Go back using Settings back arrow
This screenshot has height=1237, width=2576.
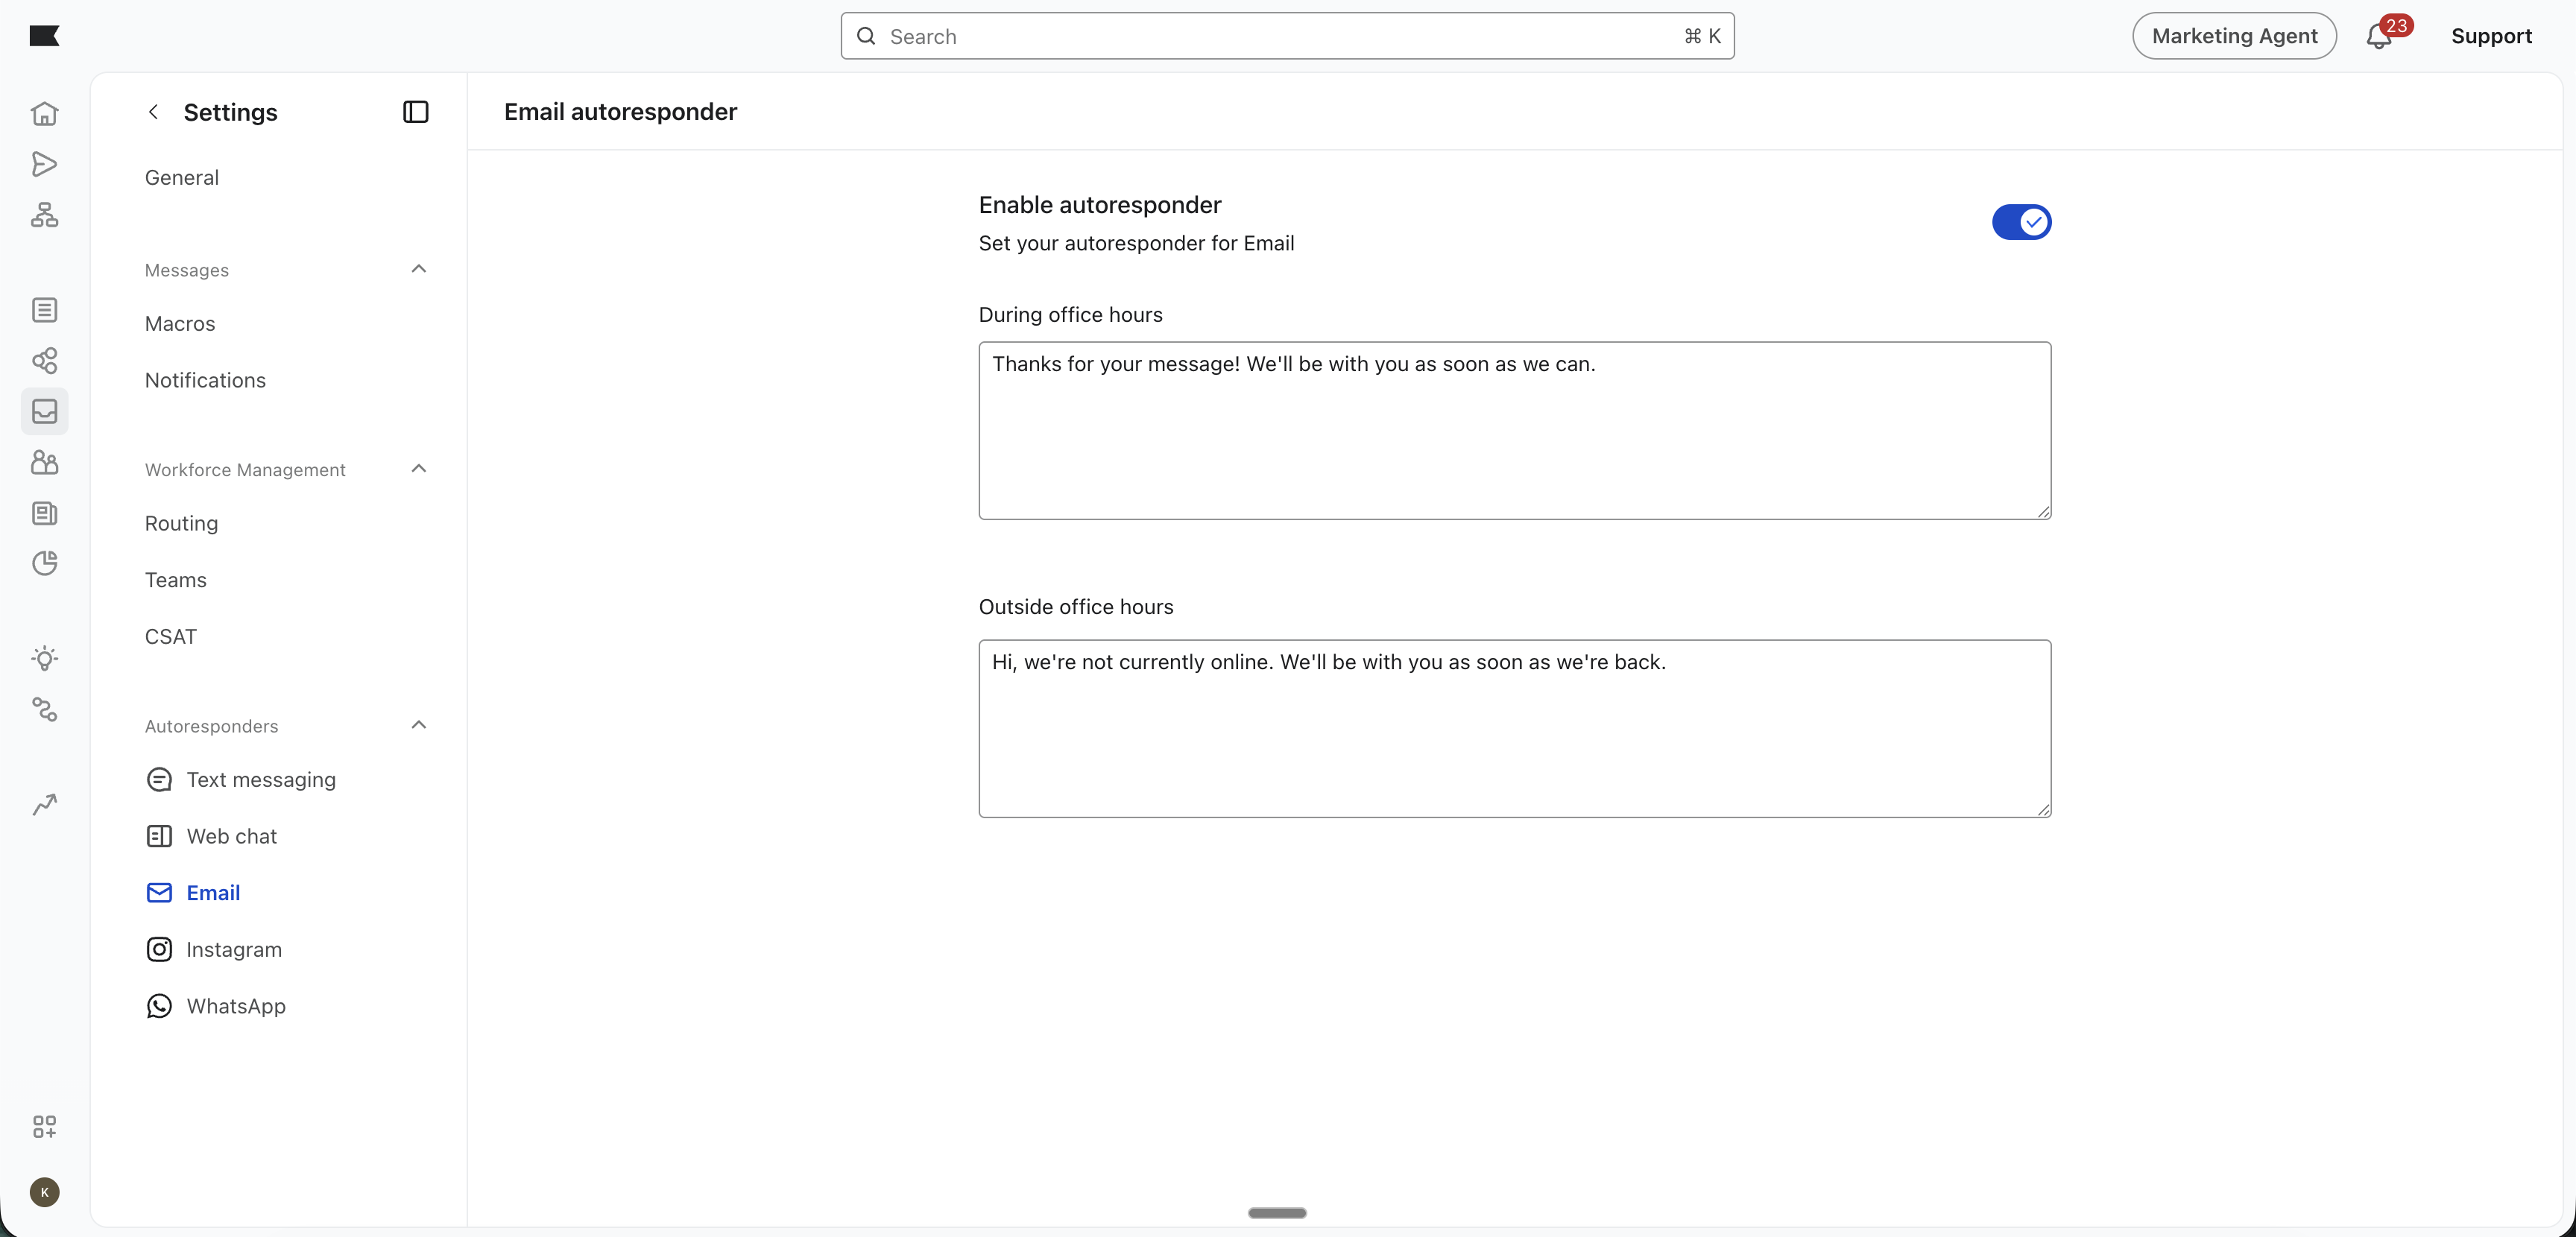pos(153,112)
